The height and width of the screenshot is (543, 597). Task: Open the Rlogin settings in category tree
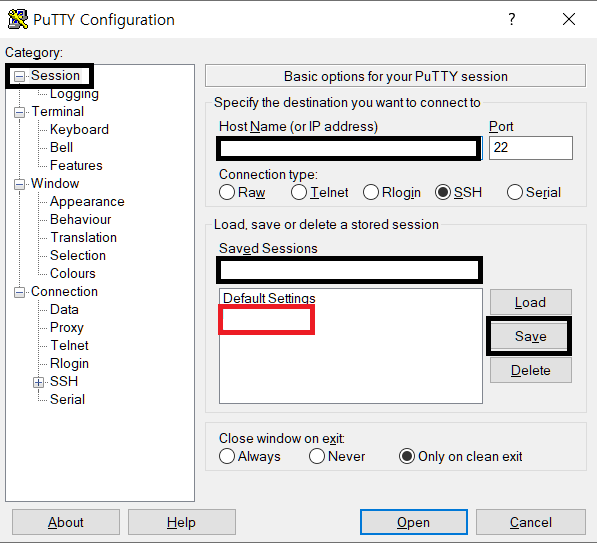[x=69, y=363]
